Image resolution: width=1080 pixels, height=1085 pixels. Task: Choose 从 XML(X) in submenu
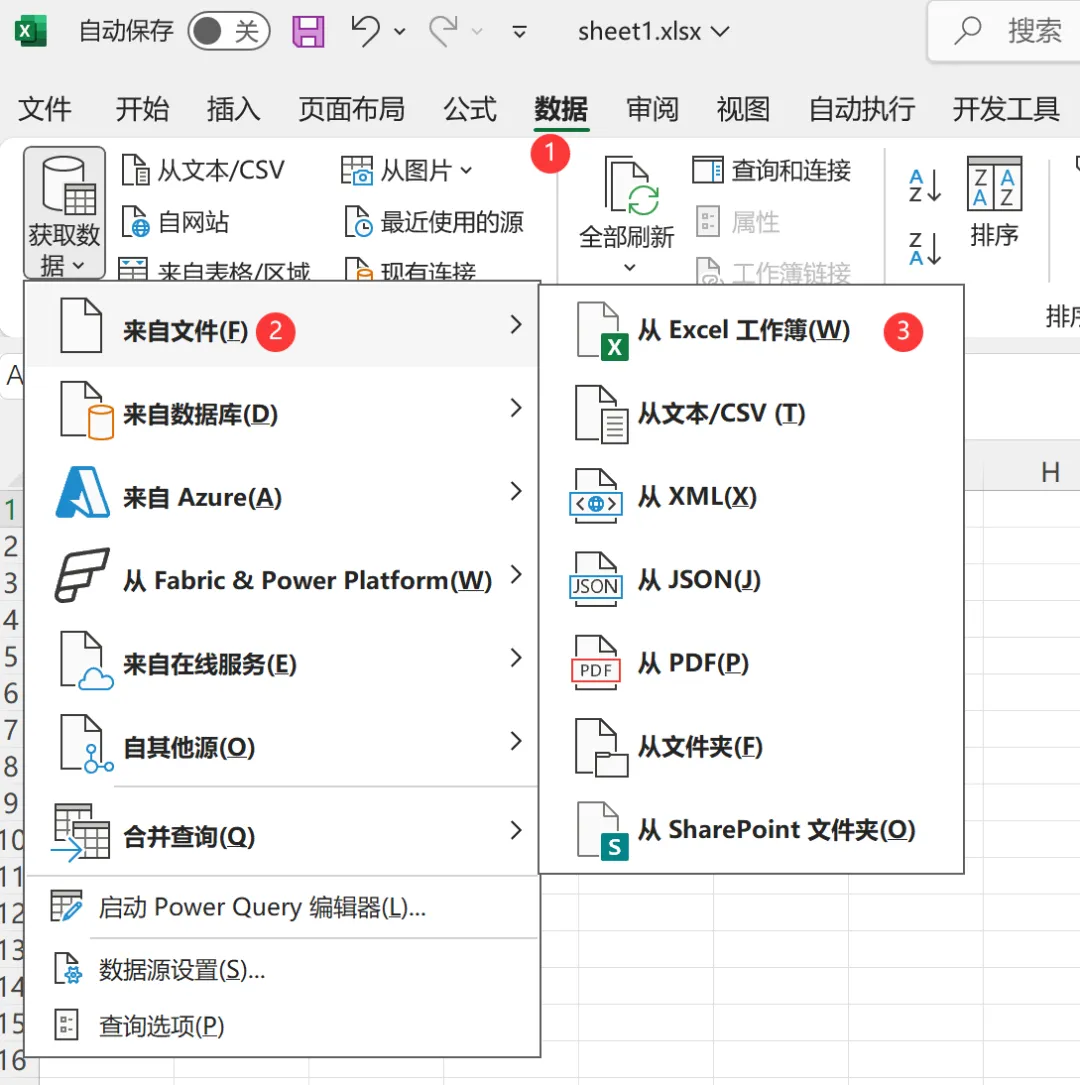pyautogui.click(x=751, y=497)
